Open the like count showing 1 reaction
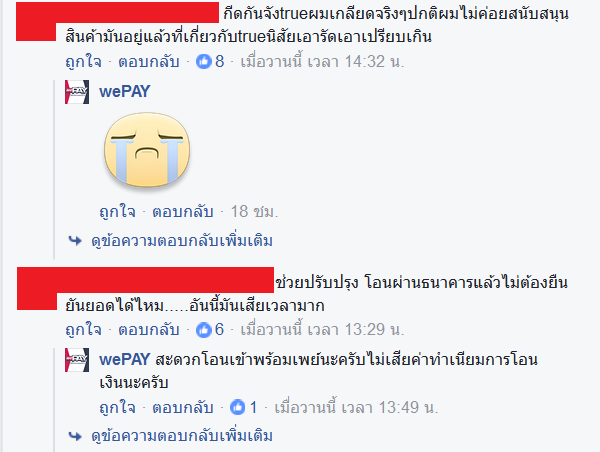The image size is (600, 452). pos(244,407)
